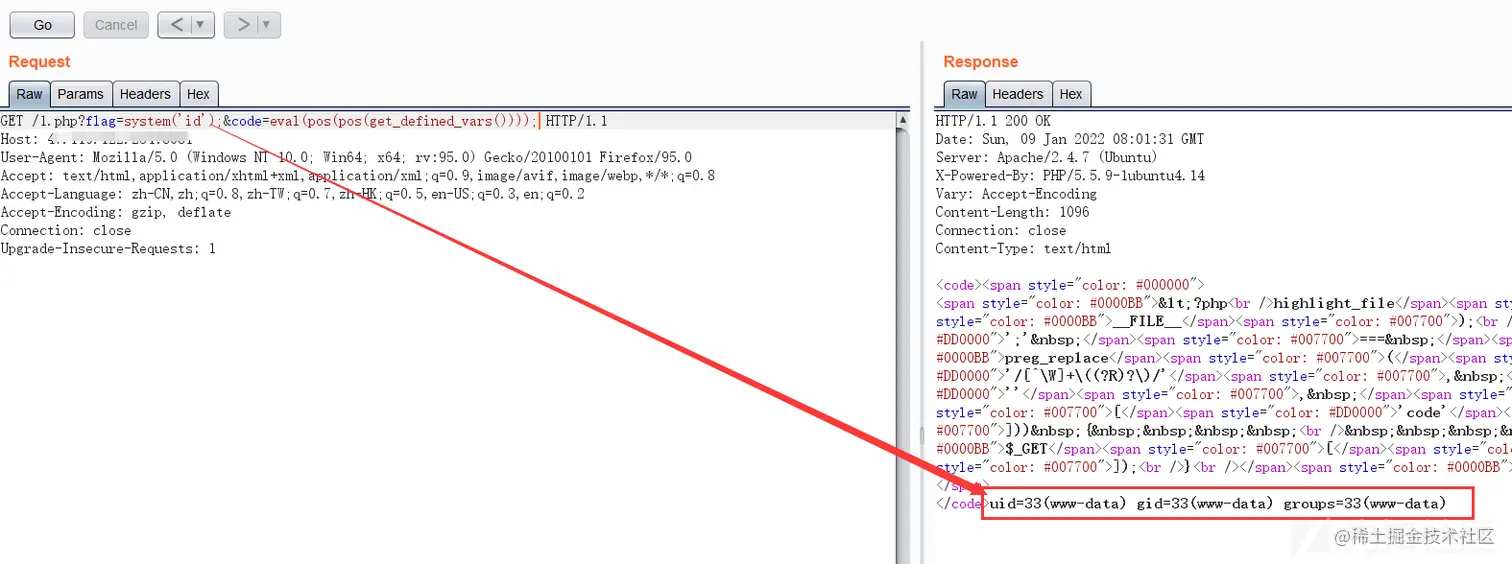Click the Server: Apache/2.4.7 line

point(1046,157)
